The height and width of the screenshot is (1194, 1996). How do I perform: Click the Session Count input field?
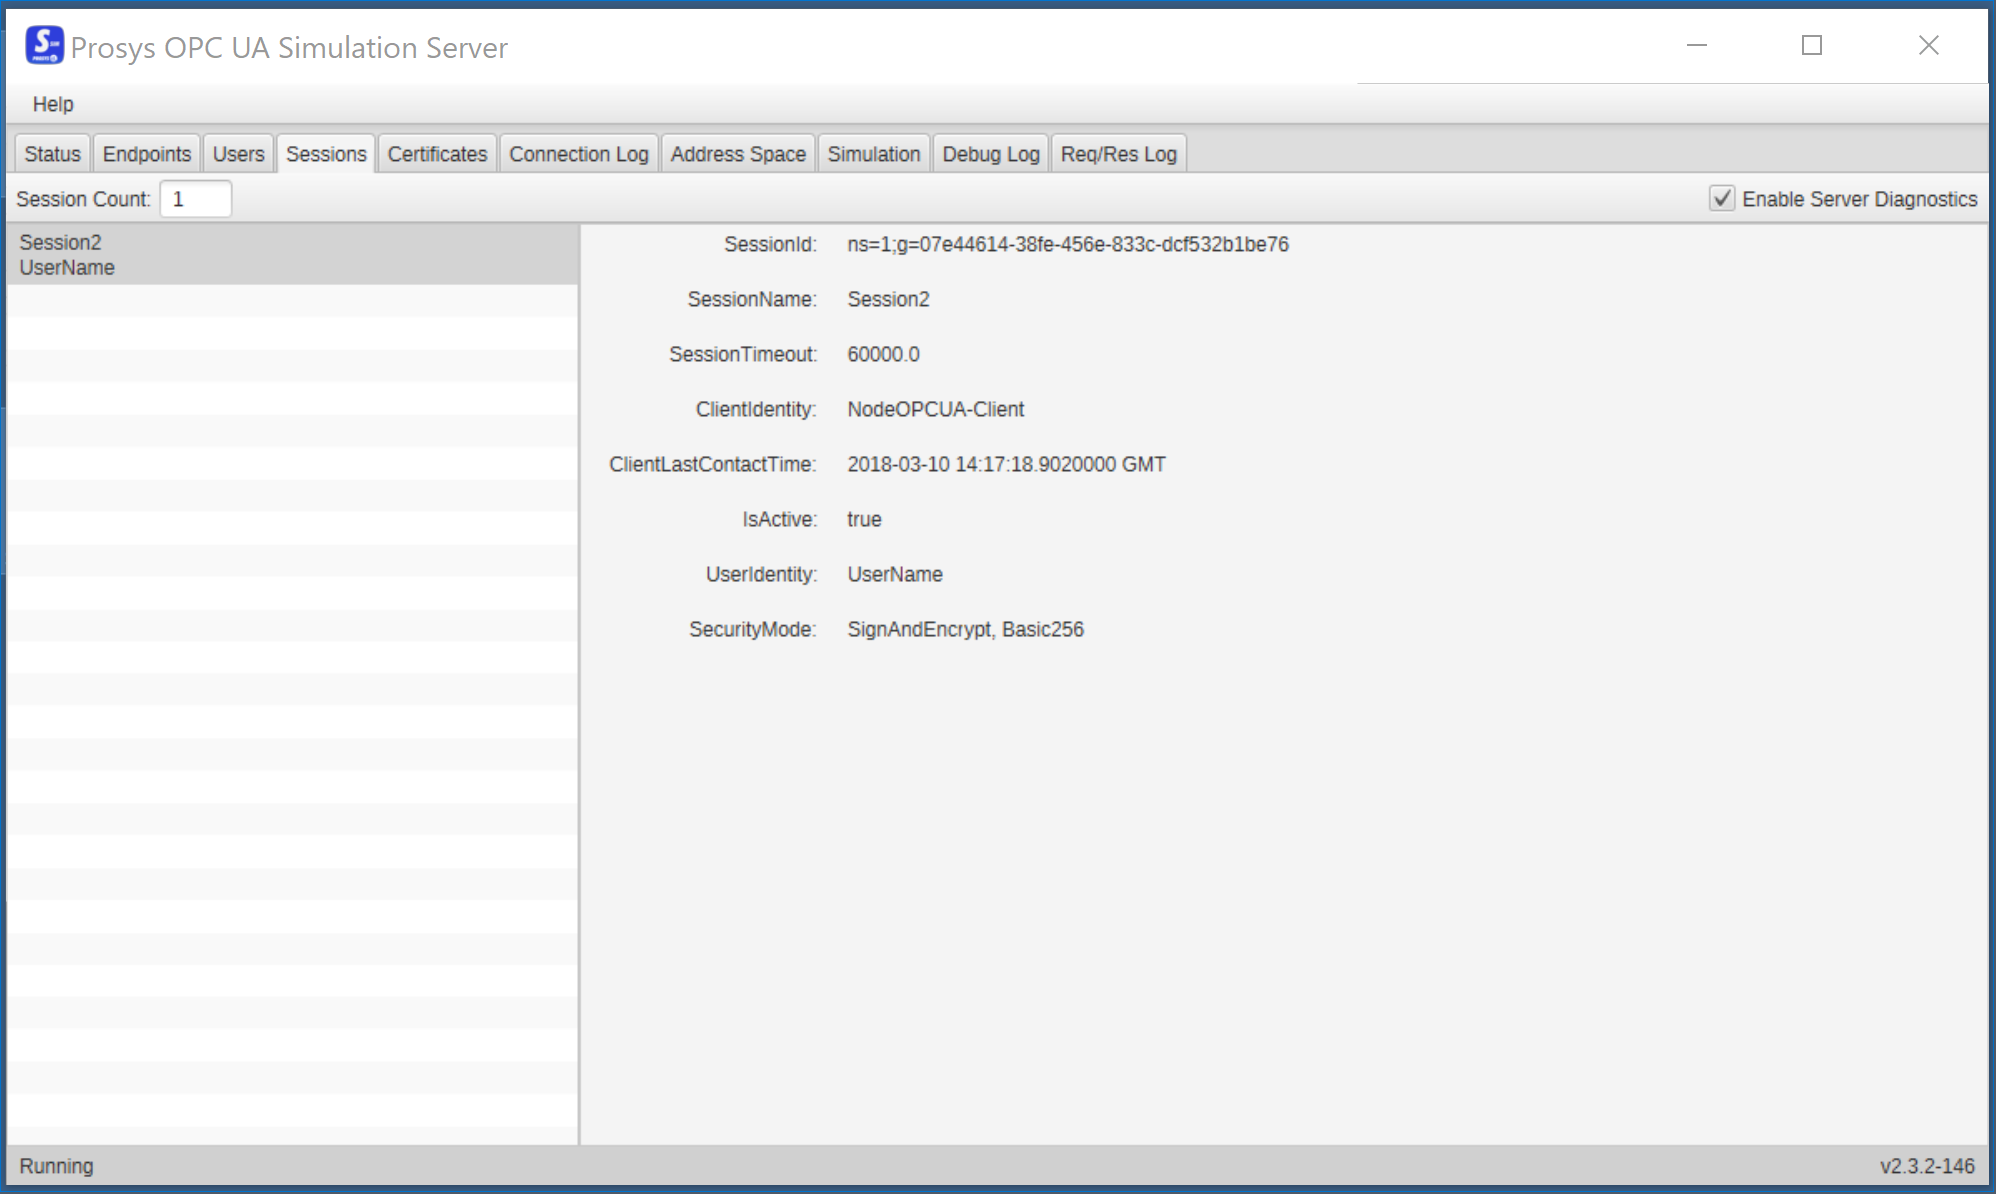click(x=195, y=198)
